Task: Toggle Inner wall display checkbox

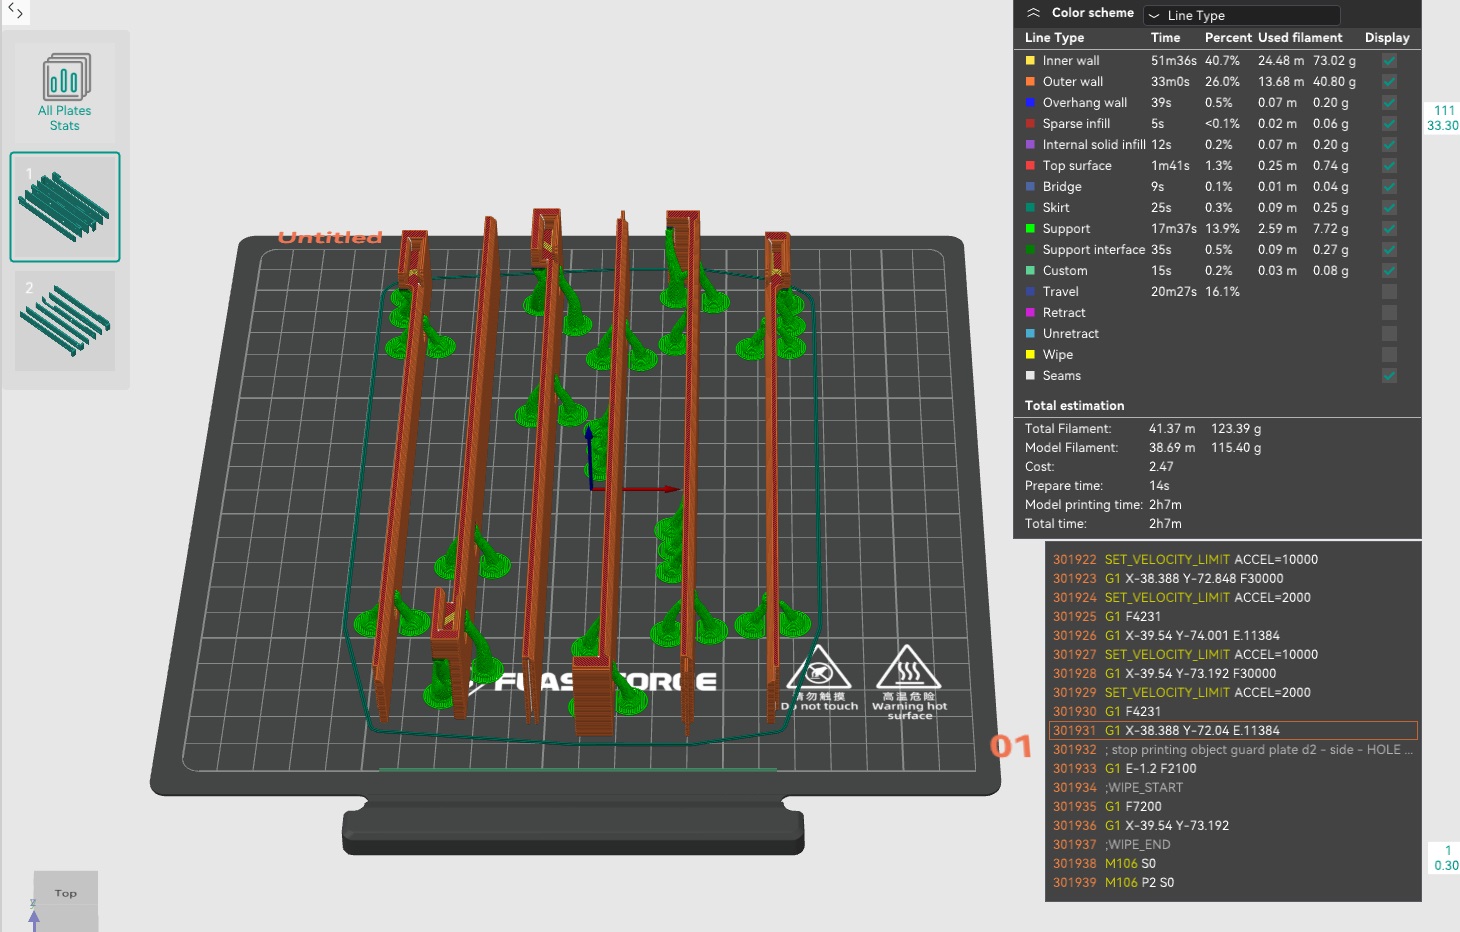Action: [x=1389, y=60]
